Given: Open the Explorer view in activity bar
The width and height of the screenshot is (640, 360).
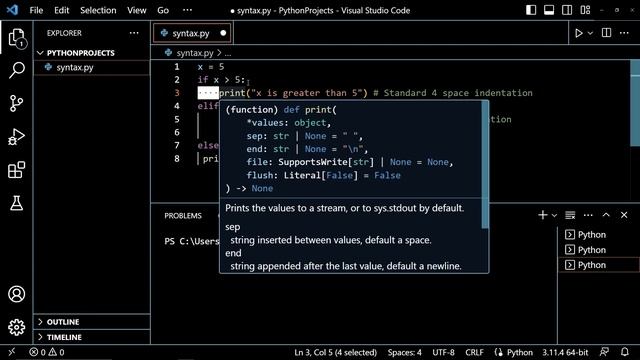Looking at the screenshot, I should click(17, 38).
